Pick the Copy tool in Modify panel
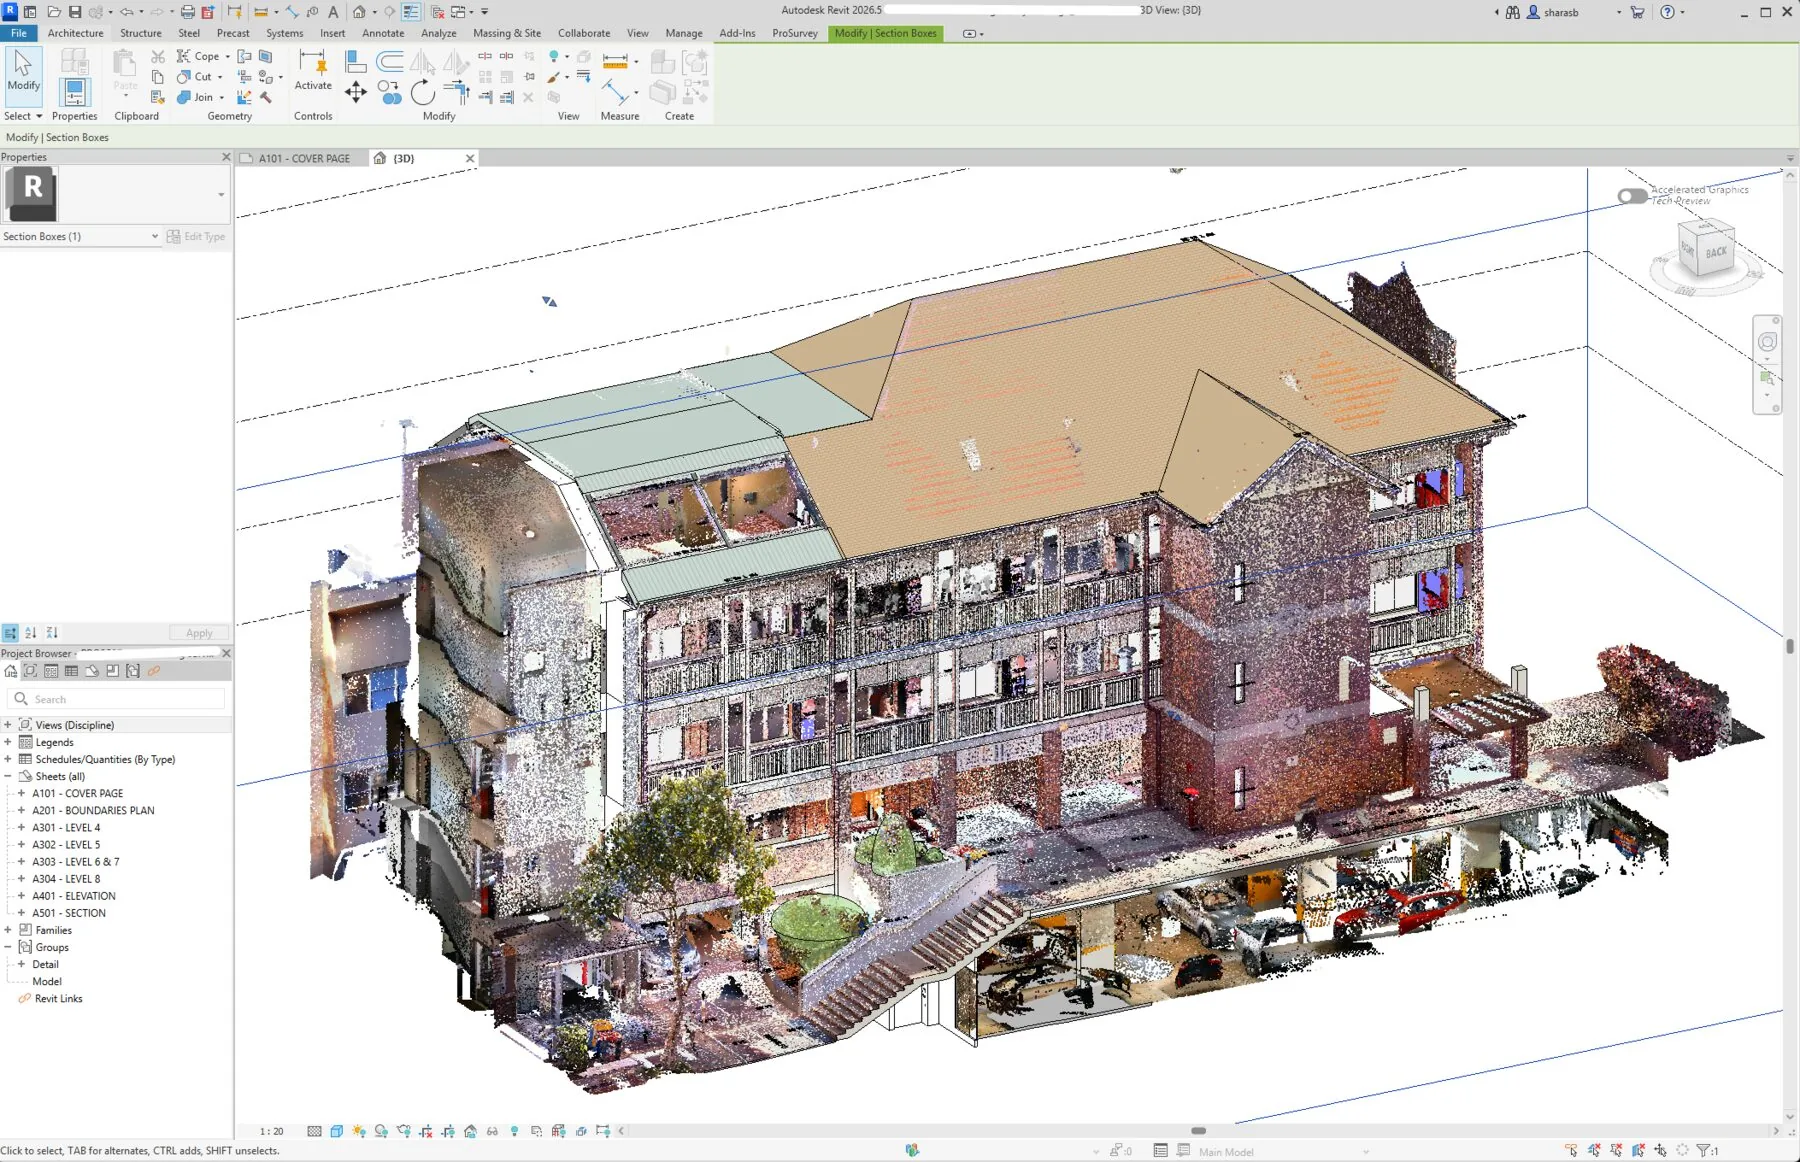The image size is (1800, 1162). click(389, 93)
